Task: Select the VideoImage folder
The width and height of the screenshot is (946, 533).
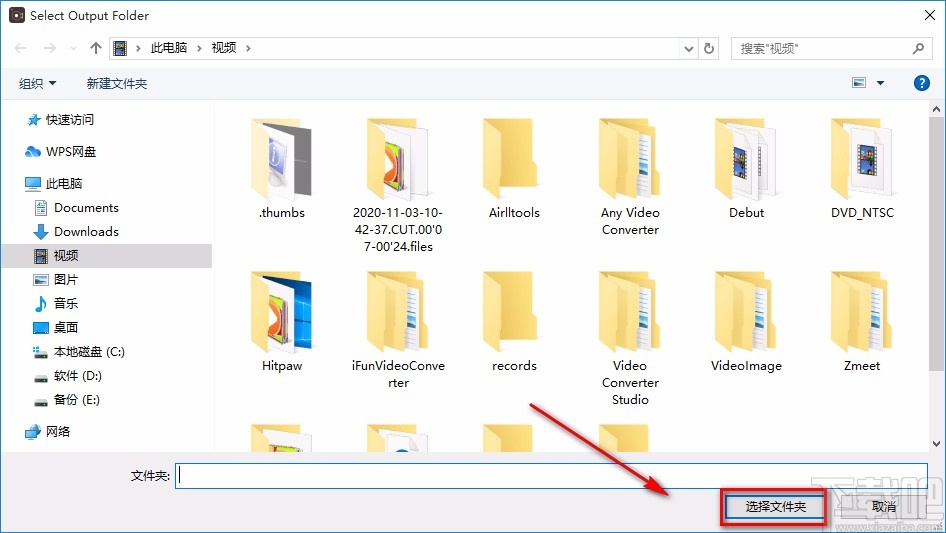Action: (x=746, y=321)
